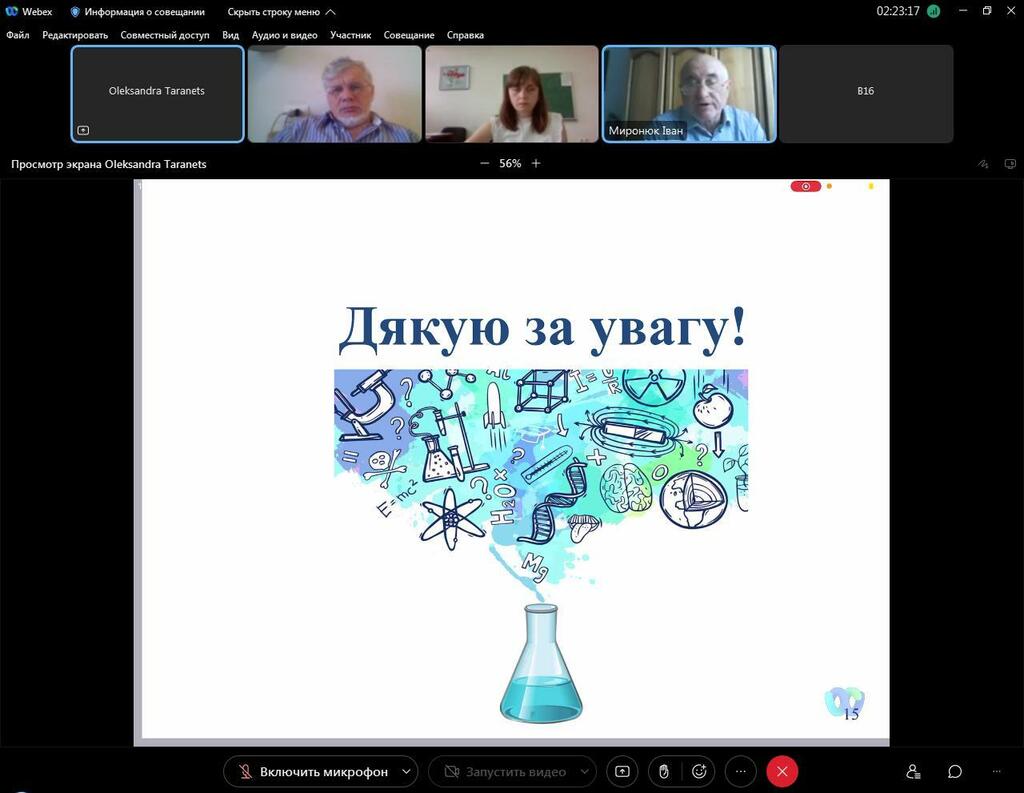Open the microphone options dropdown arrow
The width and height of the screenshot is (1024, 793).
point(406,771)
